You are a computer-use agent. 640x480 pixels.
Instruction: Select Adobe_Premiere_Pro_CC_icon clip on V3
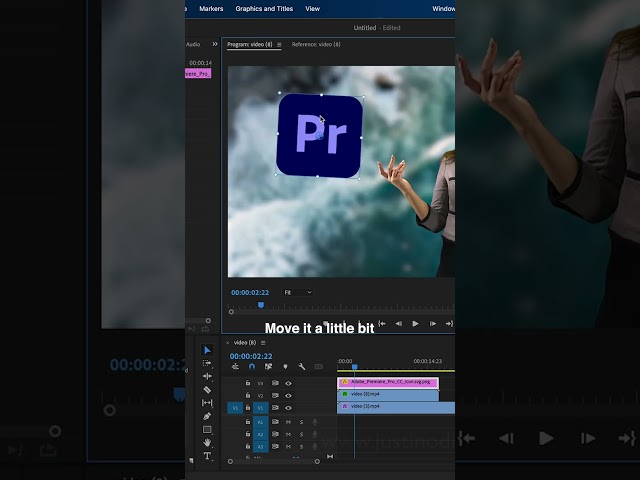(388, 382)
